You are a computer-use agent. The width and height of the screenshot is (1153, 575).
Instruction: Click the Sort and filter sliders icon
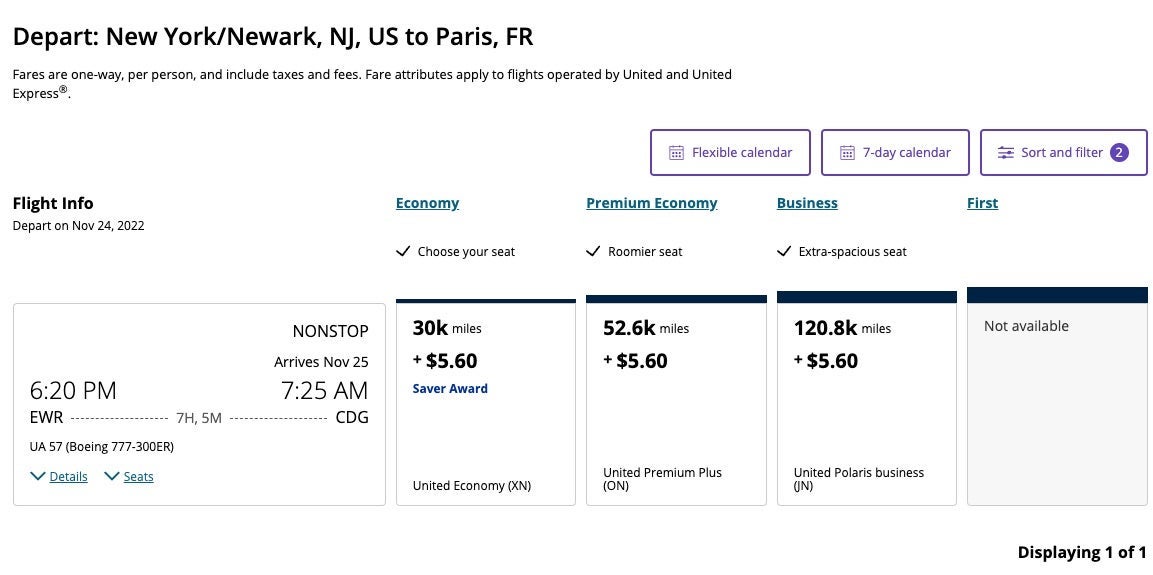(x=1005, y=153)
